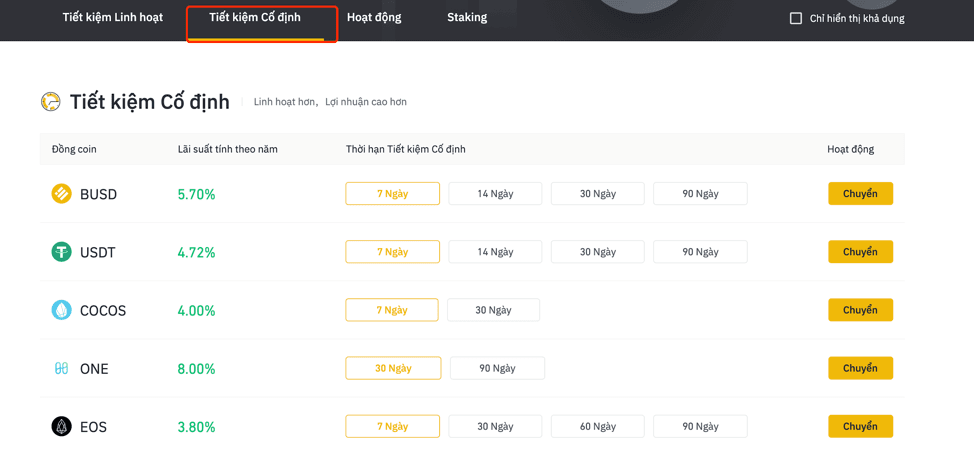Click the ONE Harmony coin icon
Image resolution: width=974 pixels, height=454 pixels.
click(x=61, y=369)
